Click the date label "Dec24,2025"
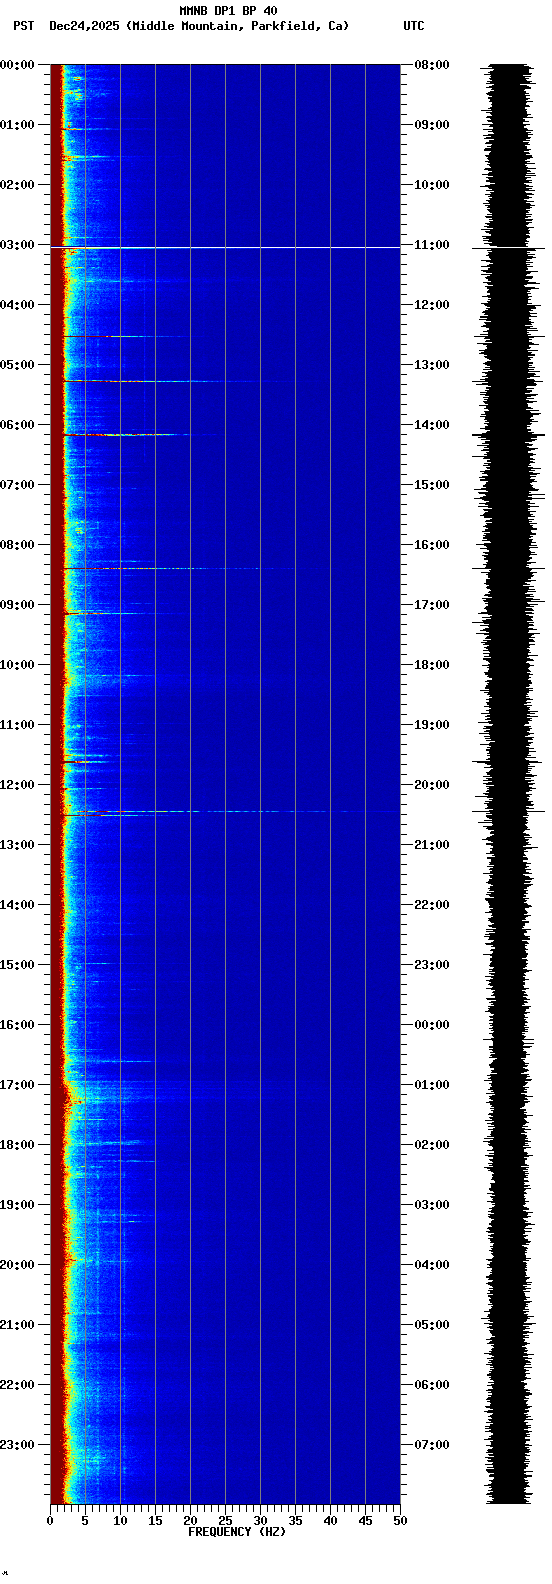Image resolution: width=552 pixels, height=1584 pixels. pos(85,26)
